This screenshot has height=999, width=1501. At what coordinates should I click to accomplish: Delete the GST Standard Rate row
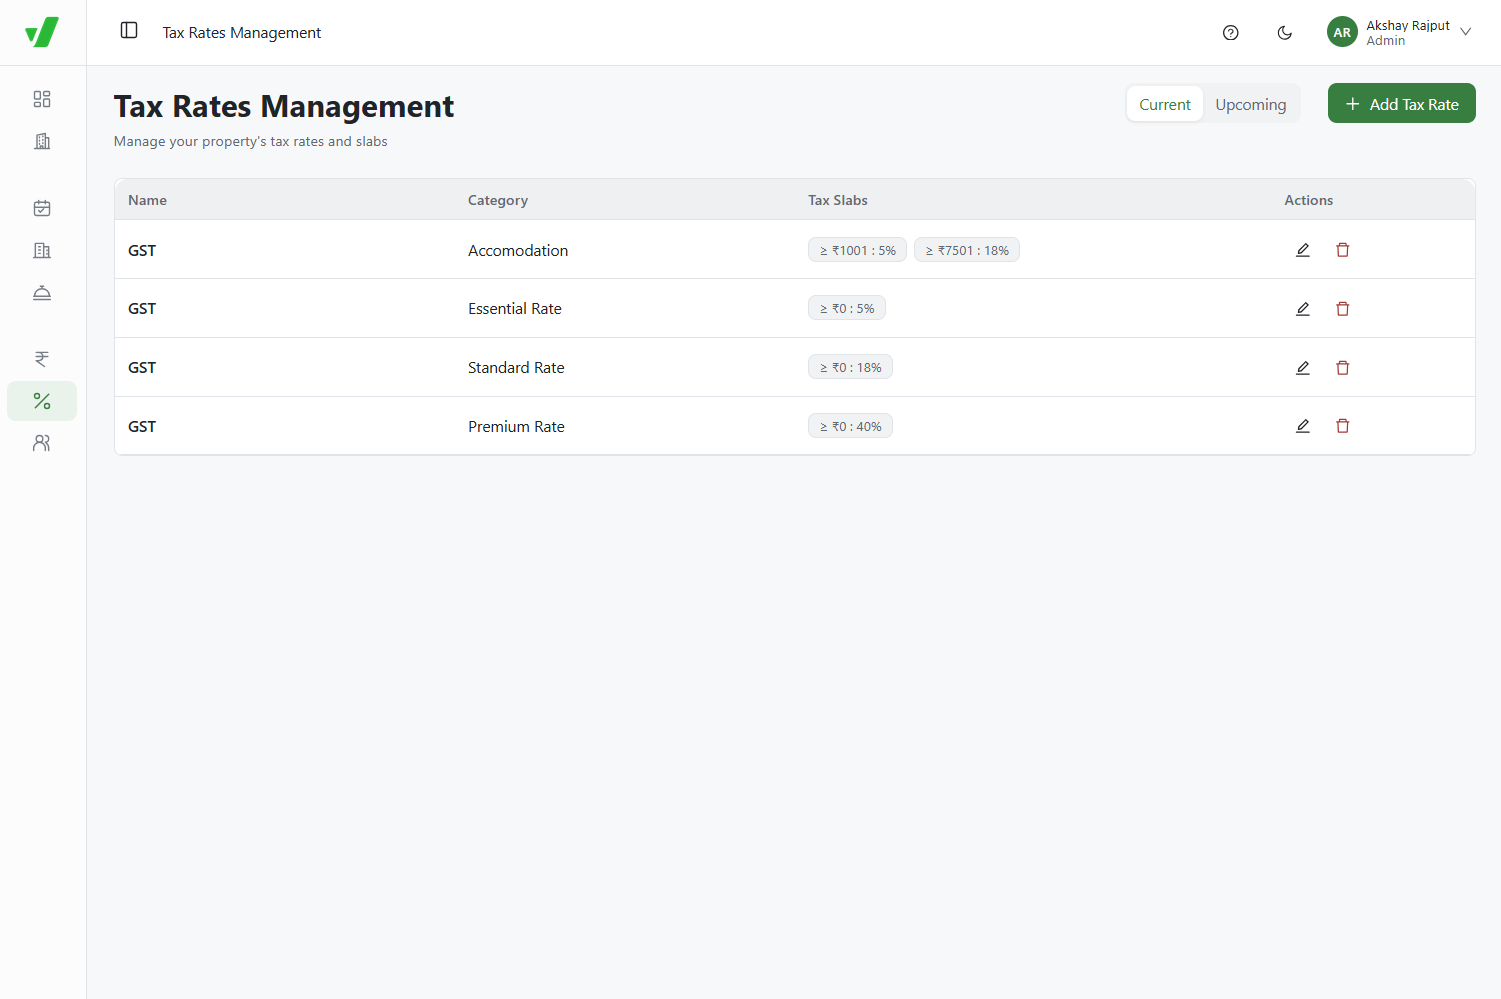coord(1343,368)
